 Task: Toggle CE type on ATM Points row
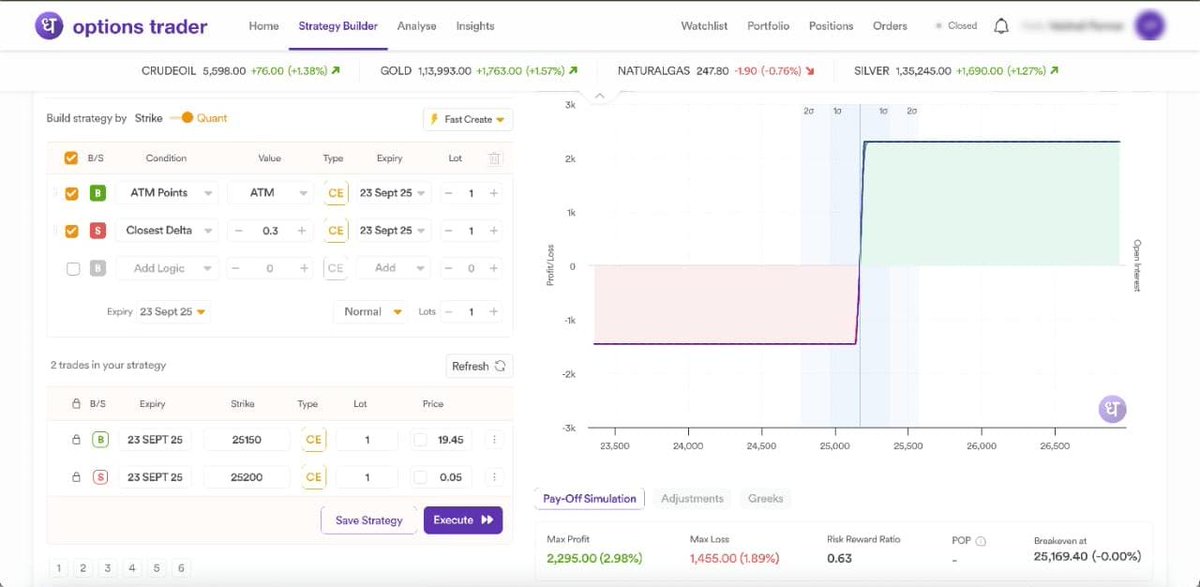click(336, 193)
